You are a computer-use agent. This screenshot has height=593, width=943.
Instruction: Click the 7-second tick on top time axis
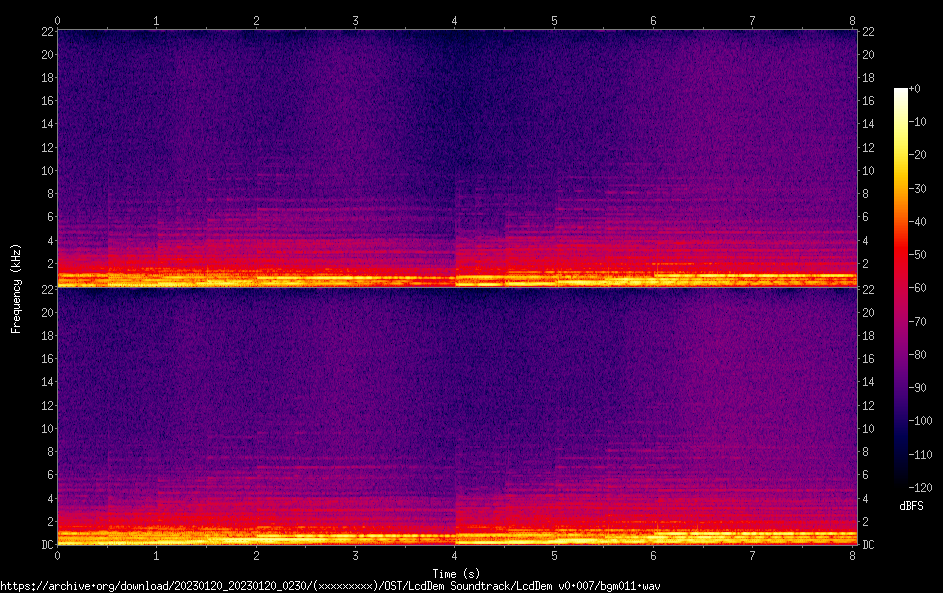[753, 20]
